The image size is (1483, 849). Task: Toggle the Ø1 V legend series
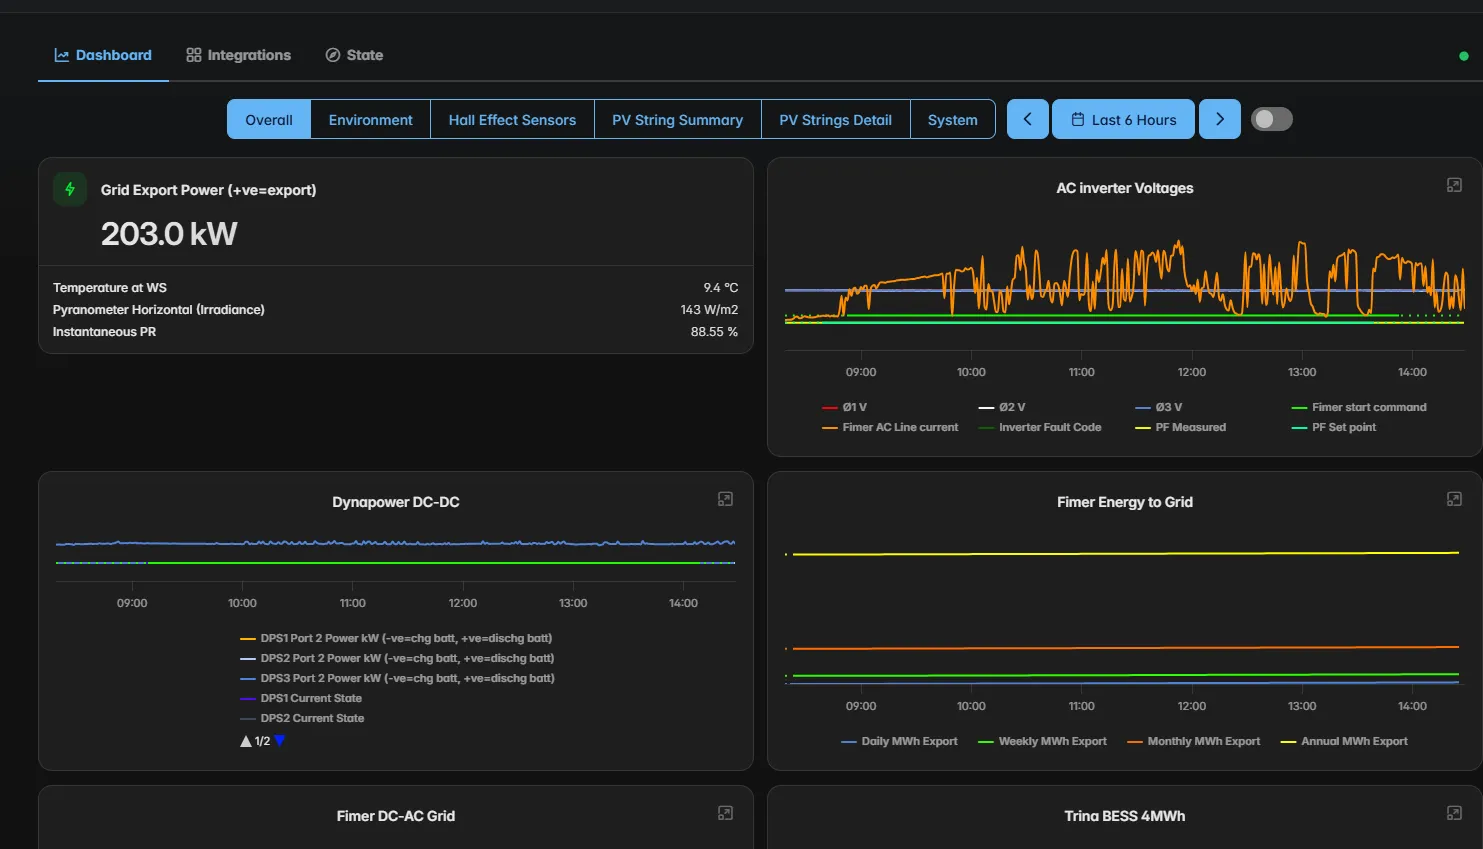844,407
